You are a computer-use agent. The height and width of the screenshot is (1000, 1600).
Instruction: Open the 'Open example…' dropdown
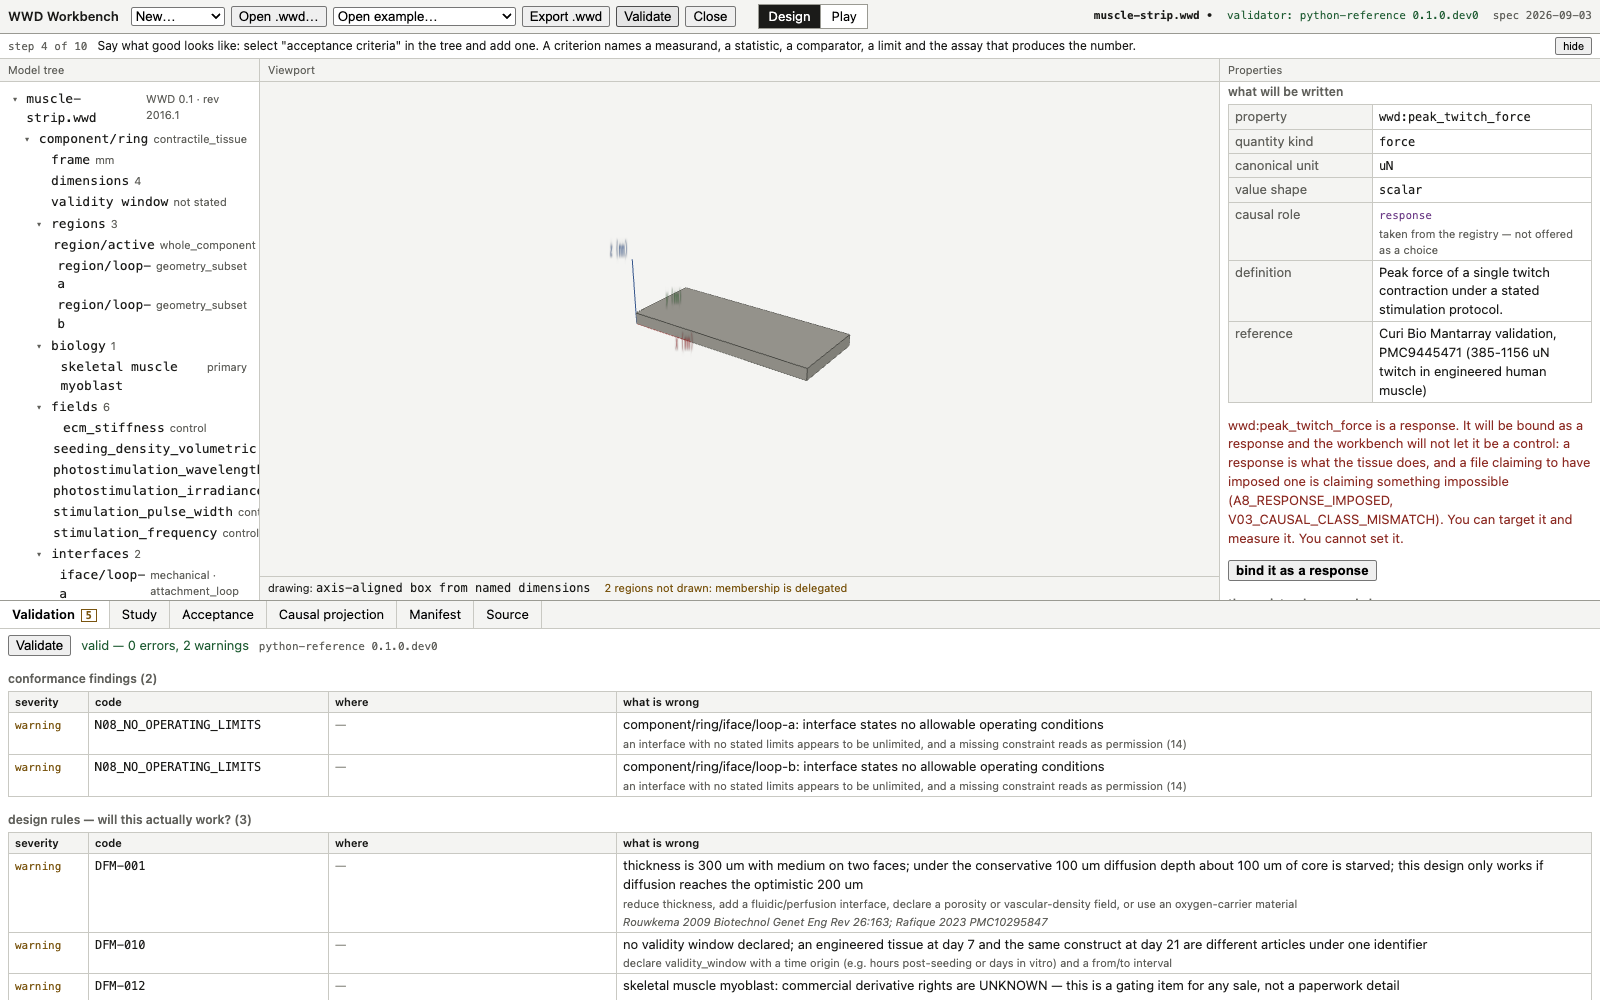point(425,16)
